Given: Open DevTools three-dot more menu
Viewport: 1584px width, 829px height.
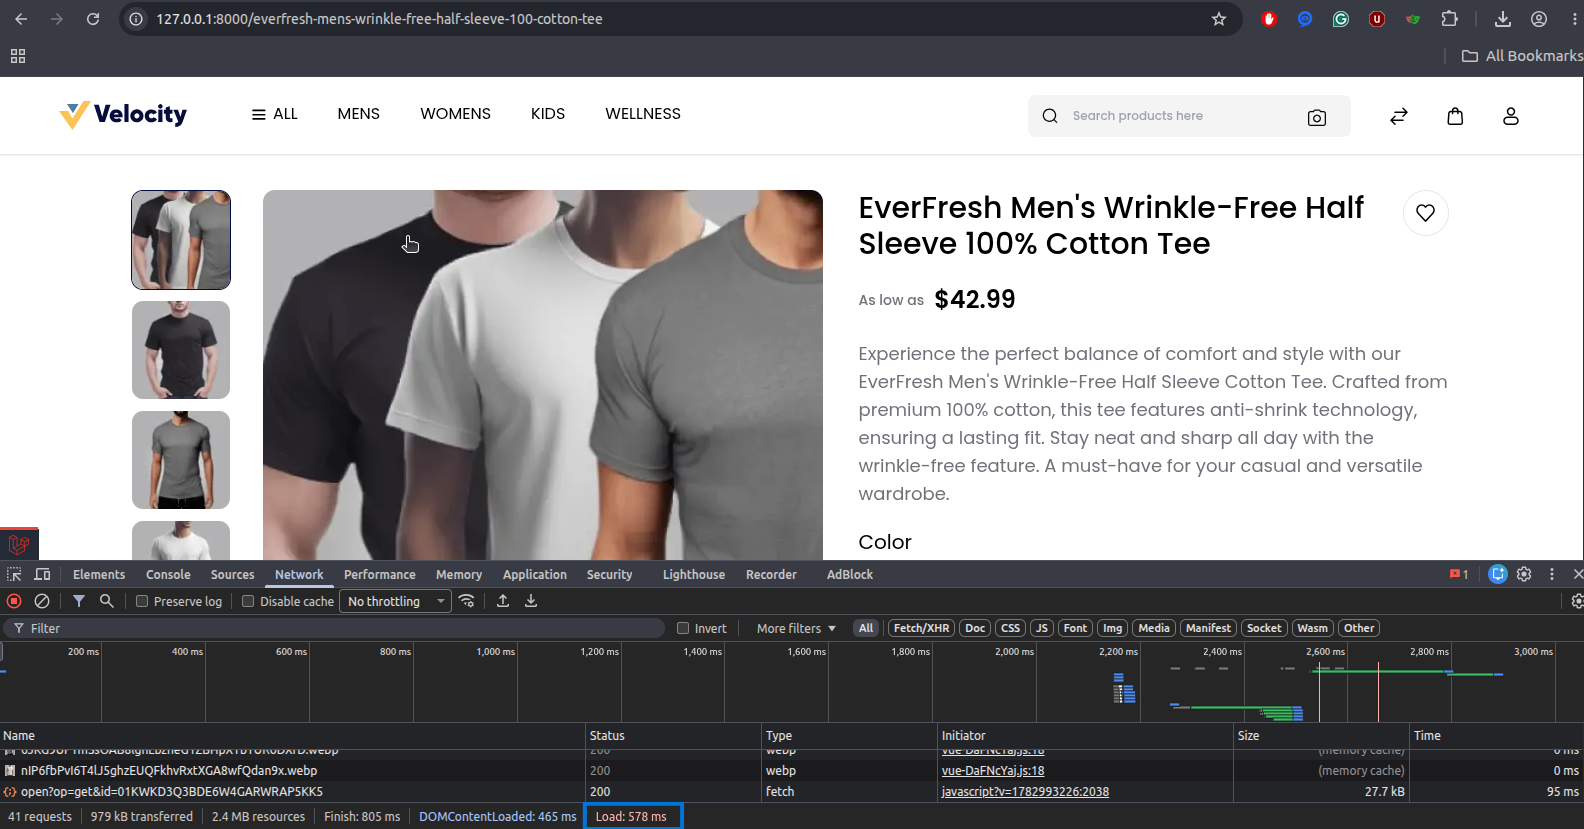Looking at the screenshot, I should coord(1552,574).
